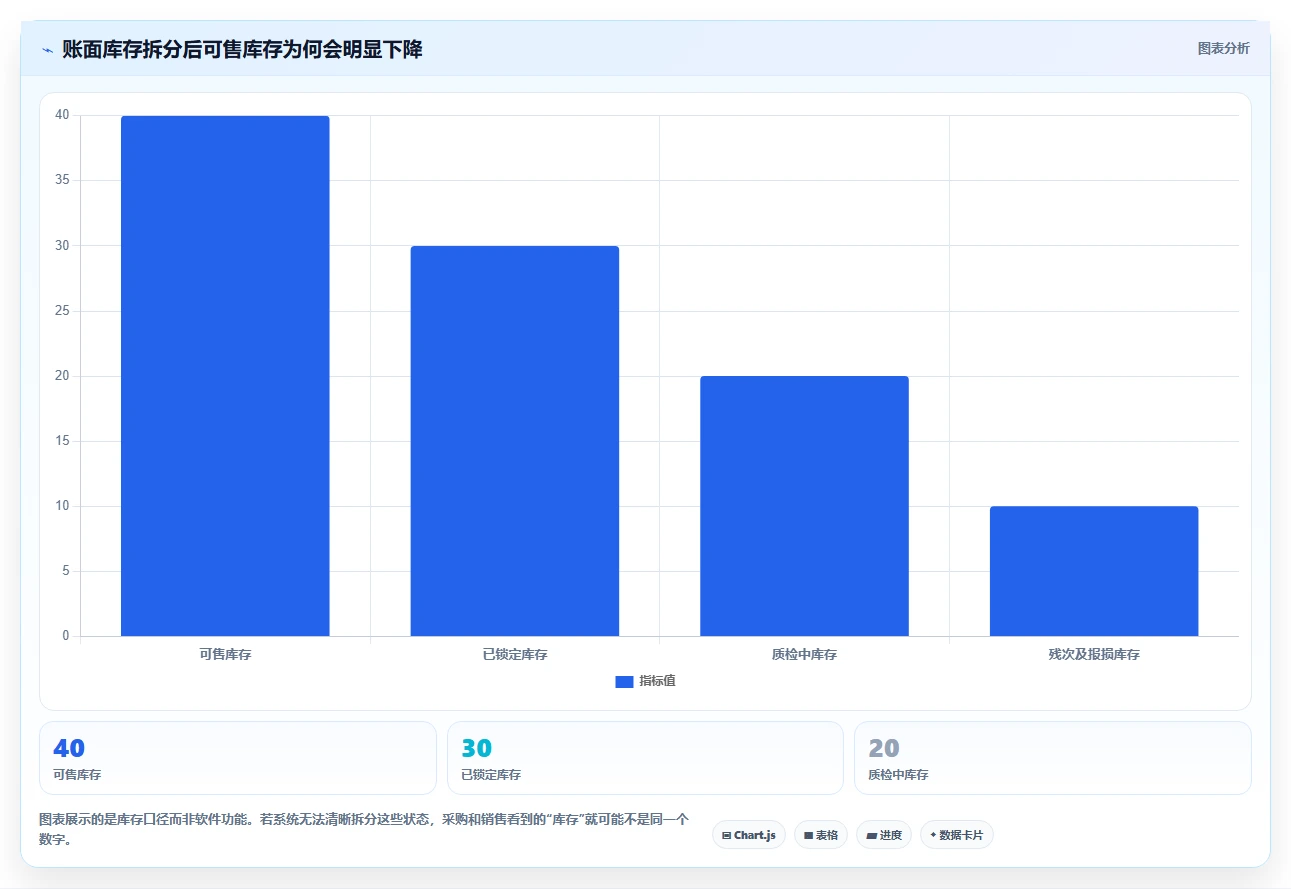
Task: Click y-axis tick value 40
Action: tap(62, 115)
